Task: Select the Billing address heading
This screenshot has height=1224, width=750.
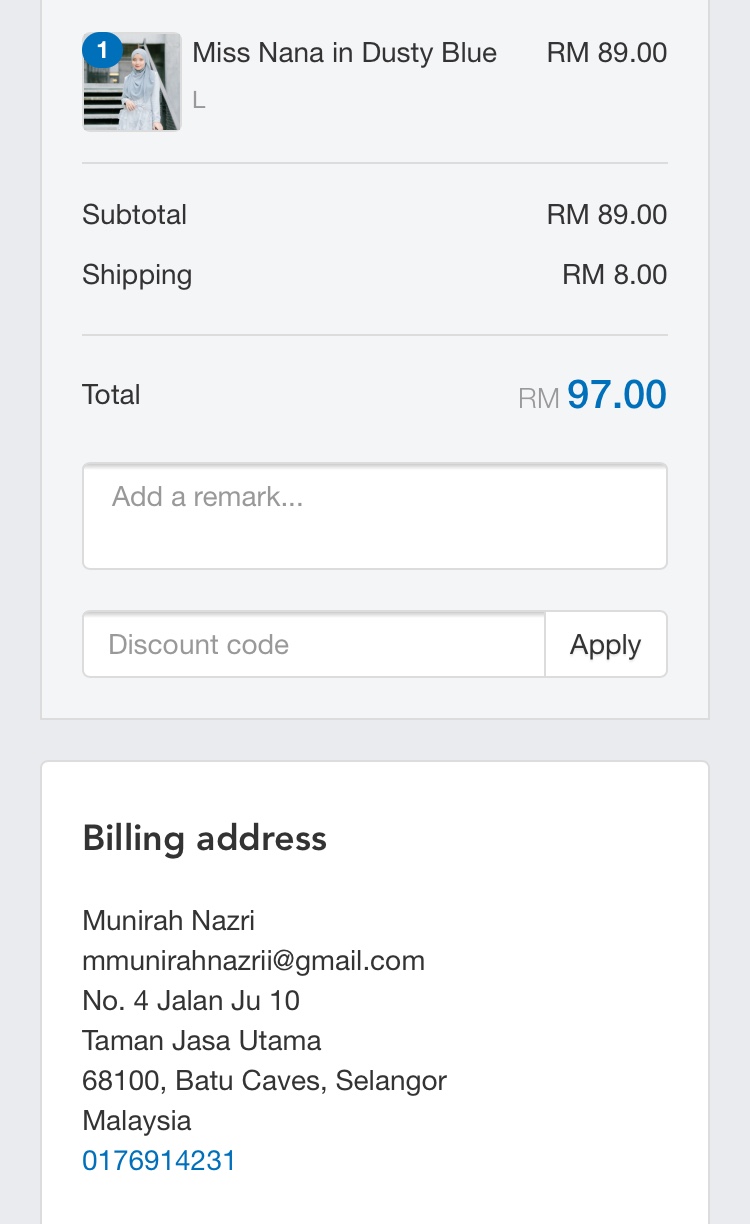Action: click(x=205, y=838)
